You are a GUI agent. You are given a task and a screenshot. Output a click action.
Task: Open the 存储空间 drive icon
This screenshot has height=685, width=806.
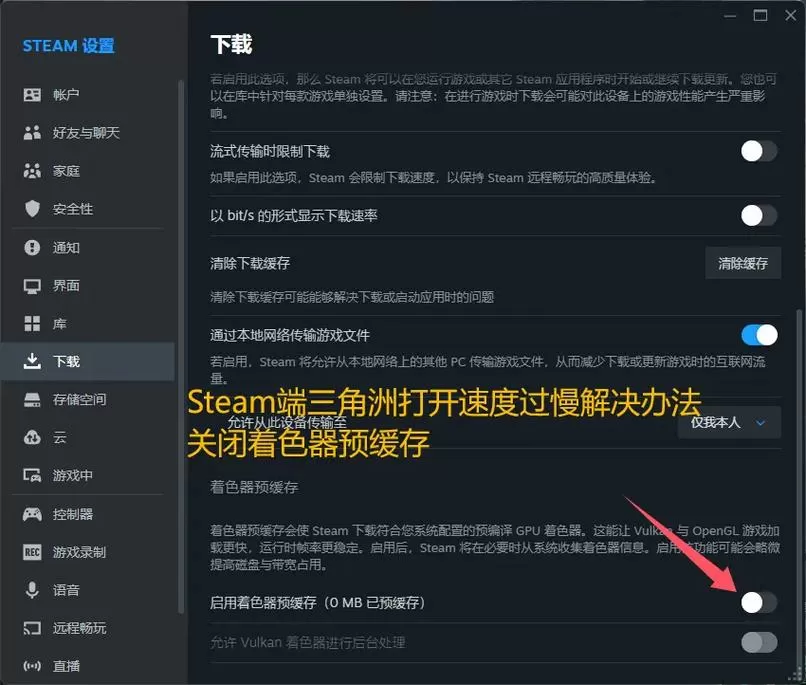click(32, 399)
